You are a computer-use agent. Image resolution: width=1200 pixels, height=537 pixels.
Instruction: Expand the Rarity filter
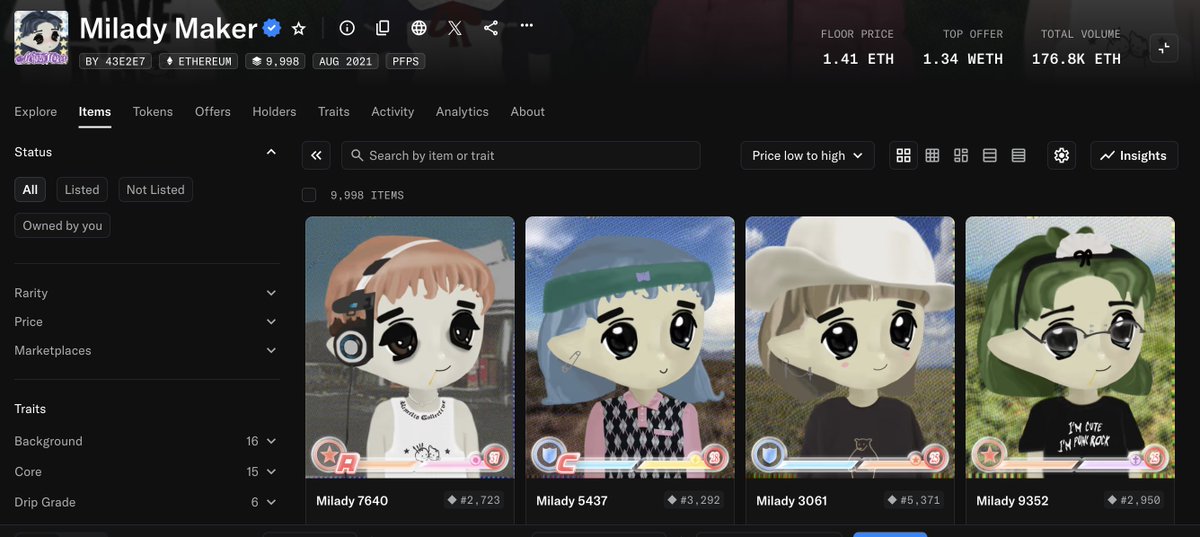[146, 293]
